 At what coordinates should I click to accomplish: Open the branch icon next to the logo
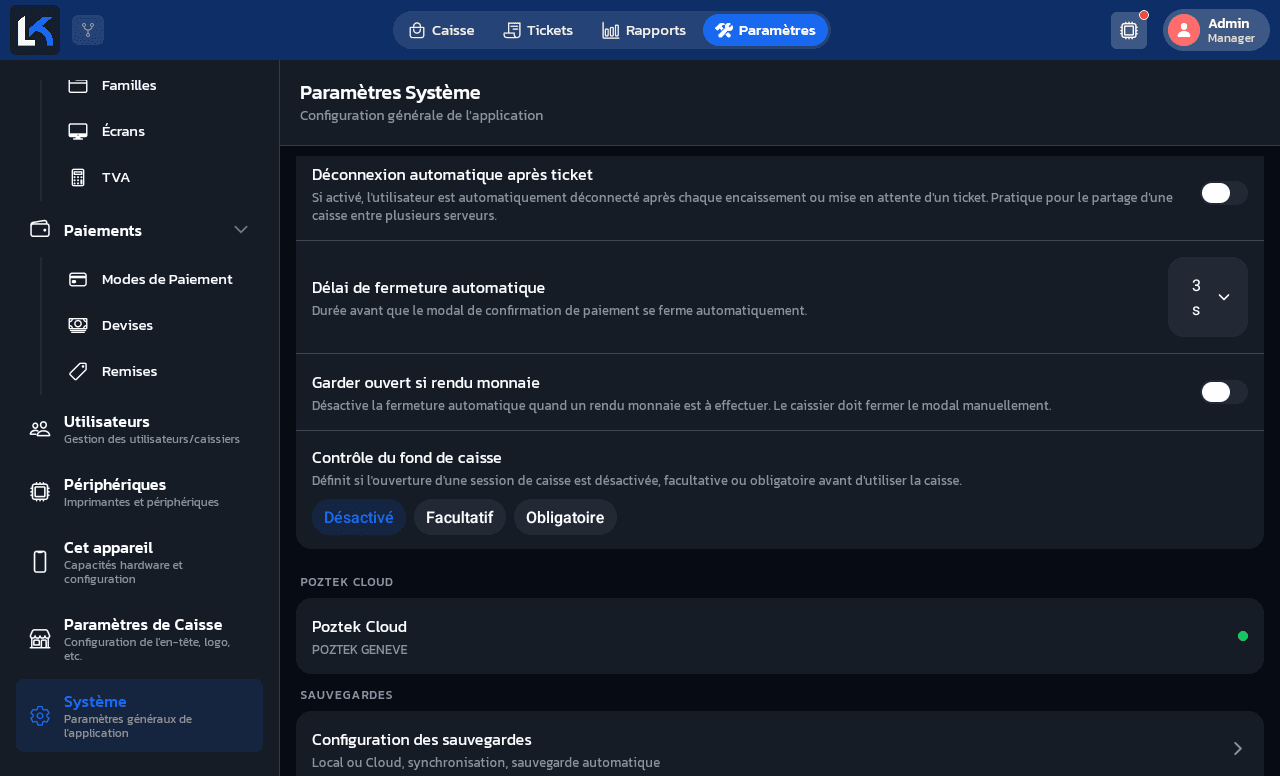point(88,30)
